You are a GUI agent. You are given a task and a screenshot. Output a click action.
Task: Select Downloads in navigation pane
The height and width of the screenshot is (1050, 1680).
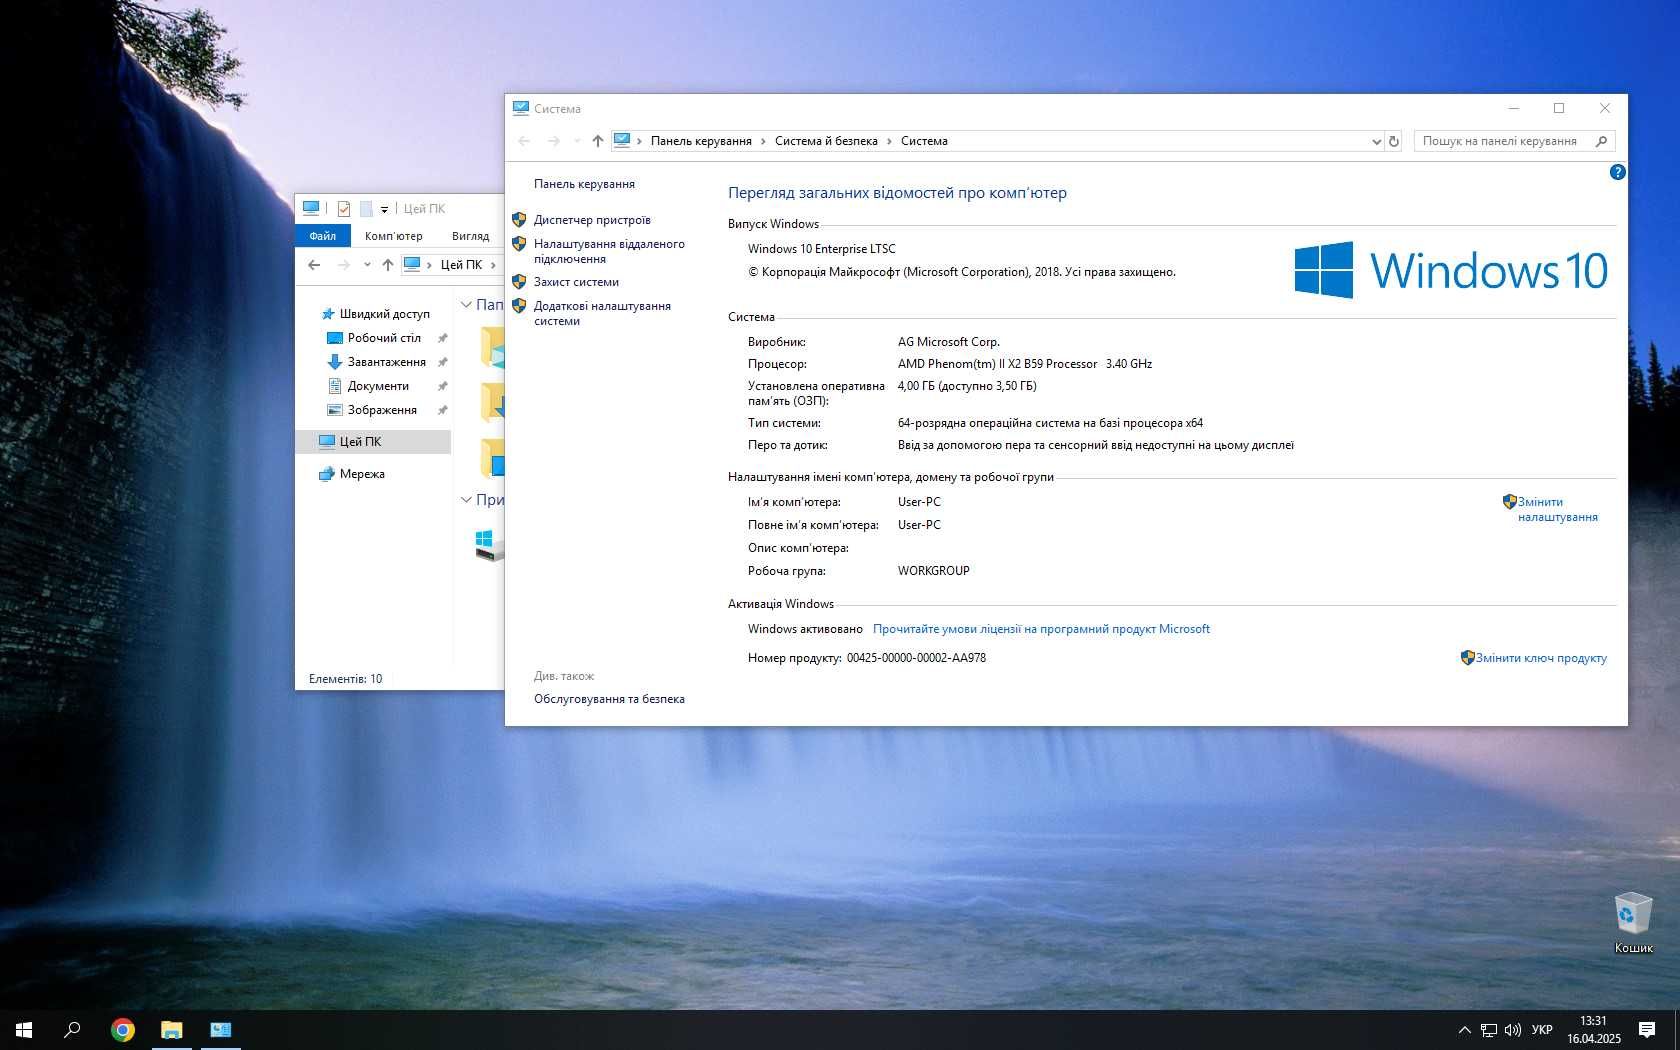(x=386, y=362)
